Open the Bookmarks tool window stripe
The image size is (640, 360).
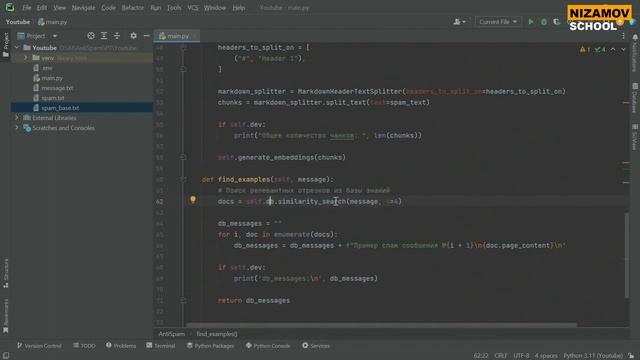pos(6,316)
